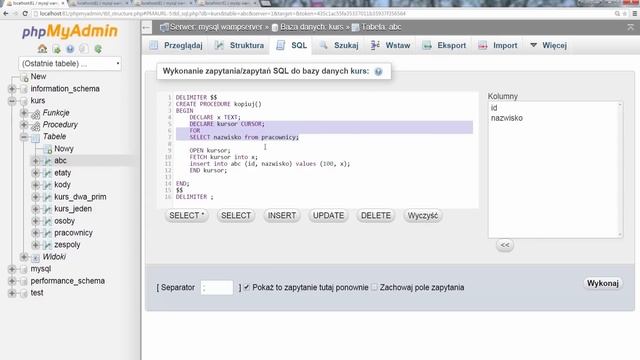Select the SQL tab
The width and height of the screenshot is (640, 360).
[x=291, y=45]
